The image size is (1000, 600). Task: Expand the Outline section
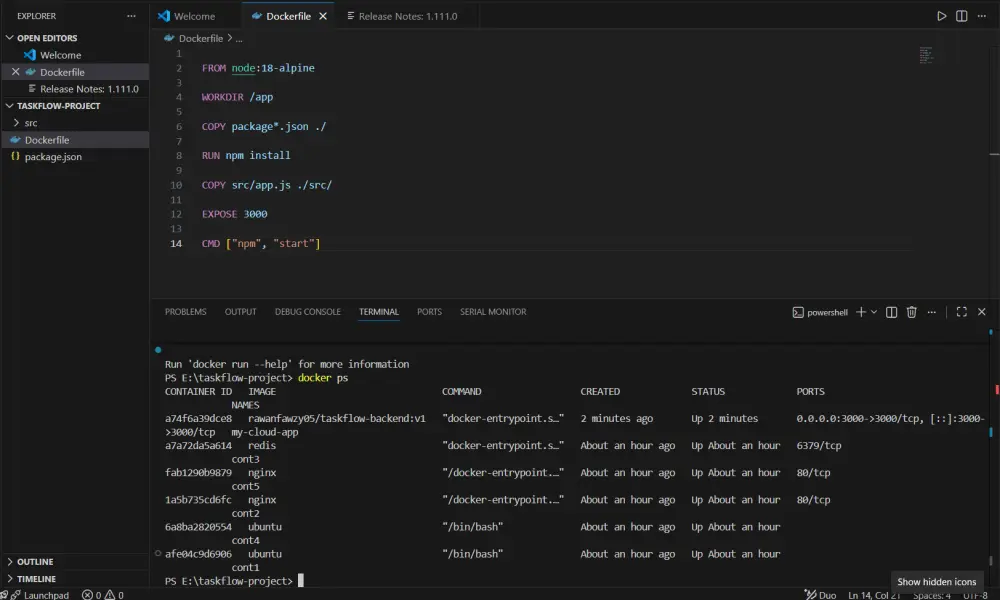[75, 562]
